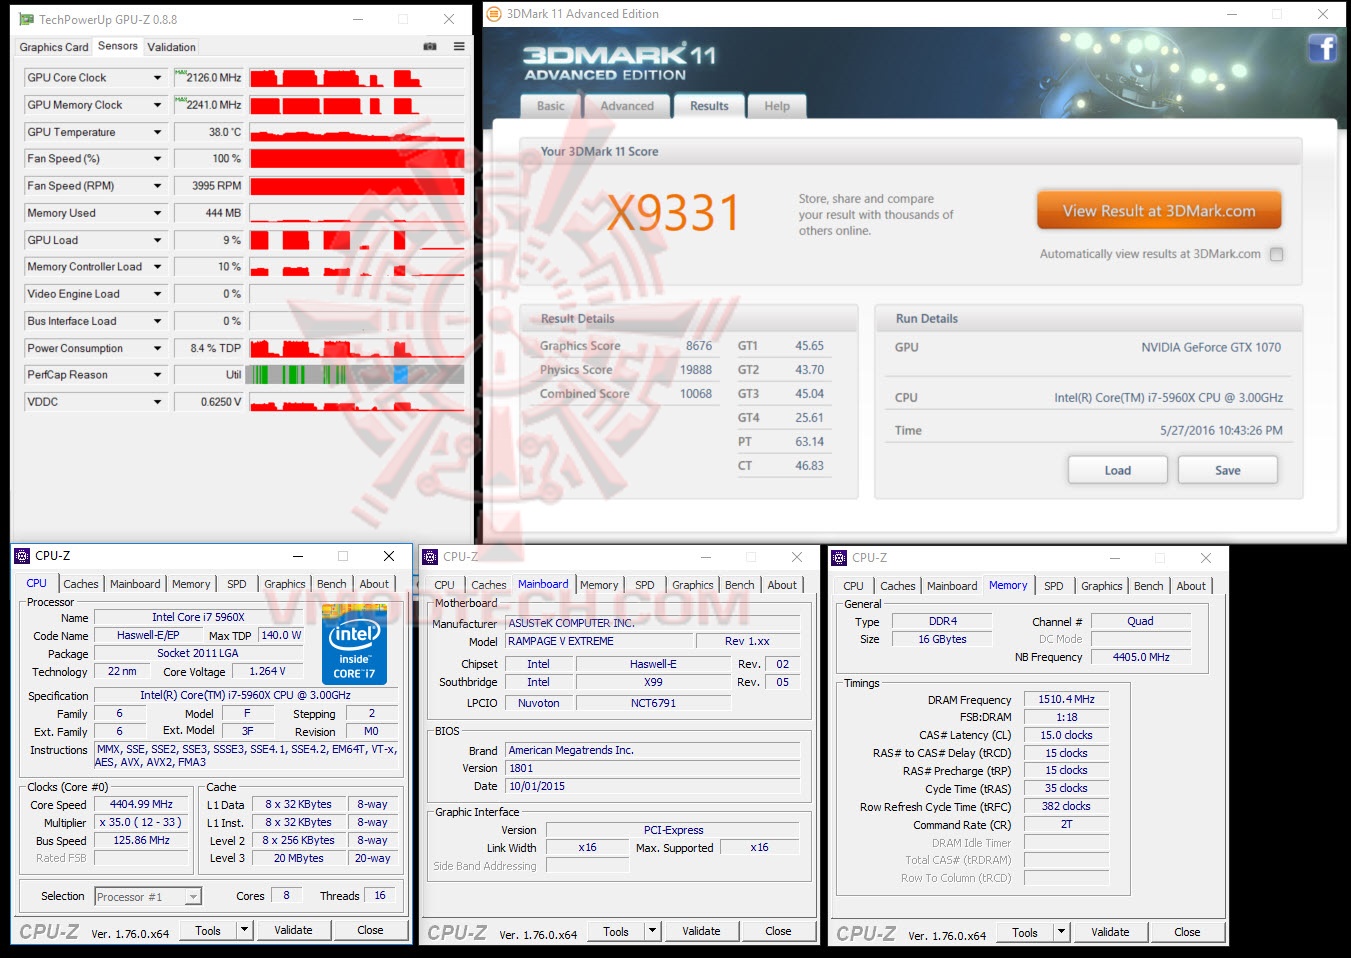The width and height of the screenshot is (1351, 958).
Task: Click the NVIDIA GeForce GTX 1070 GPU text
Action: [x=1211, y=348]
